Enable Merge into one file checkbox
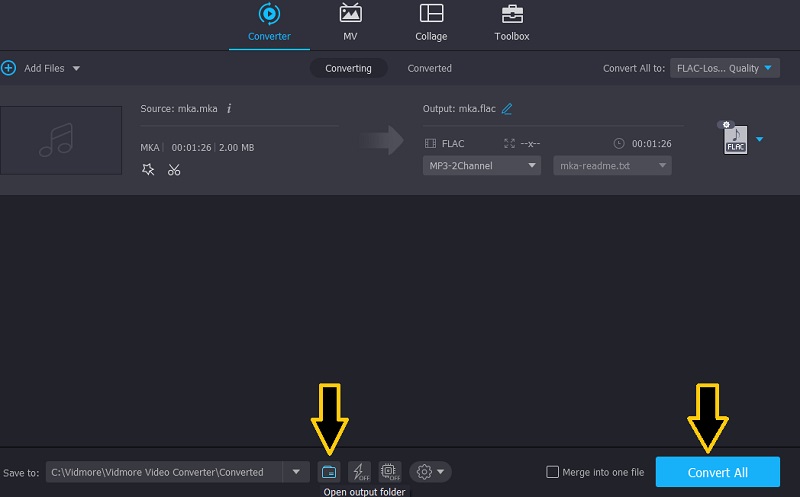Viewport: 800px width, 497px height. pos(553,472)
